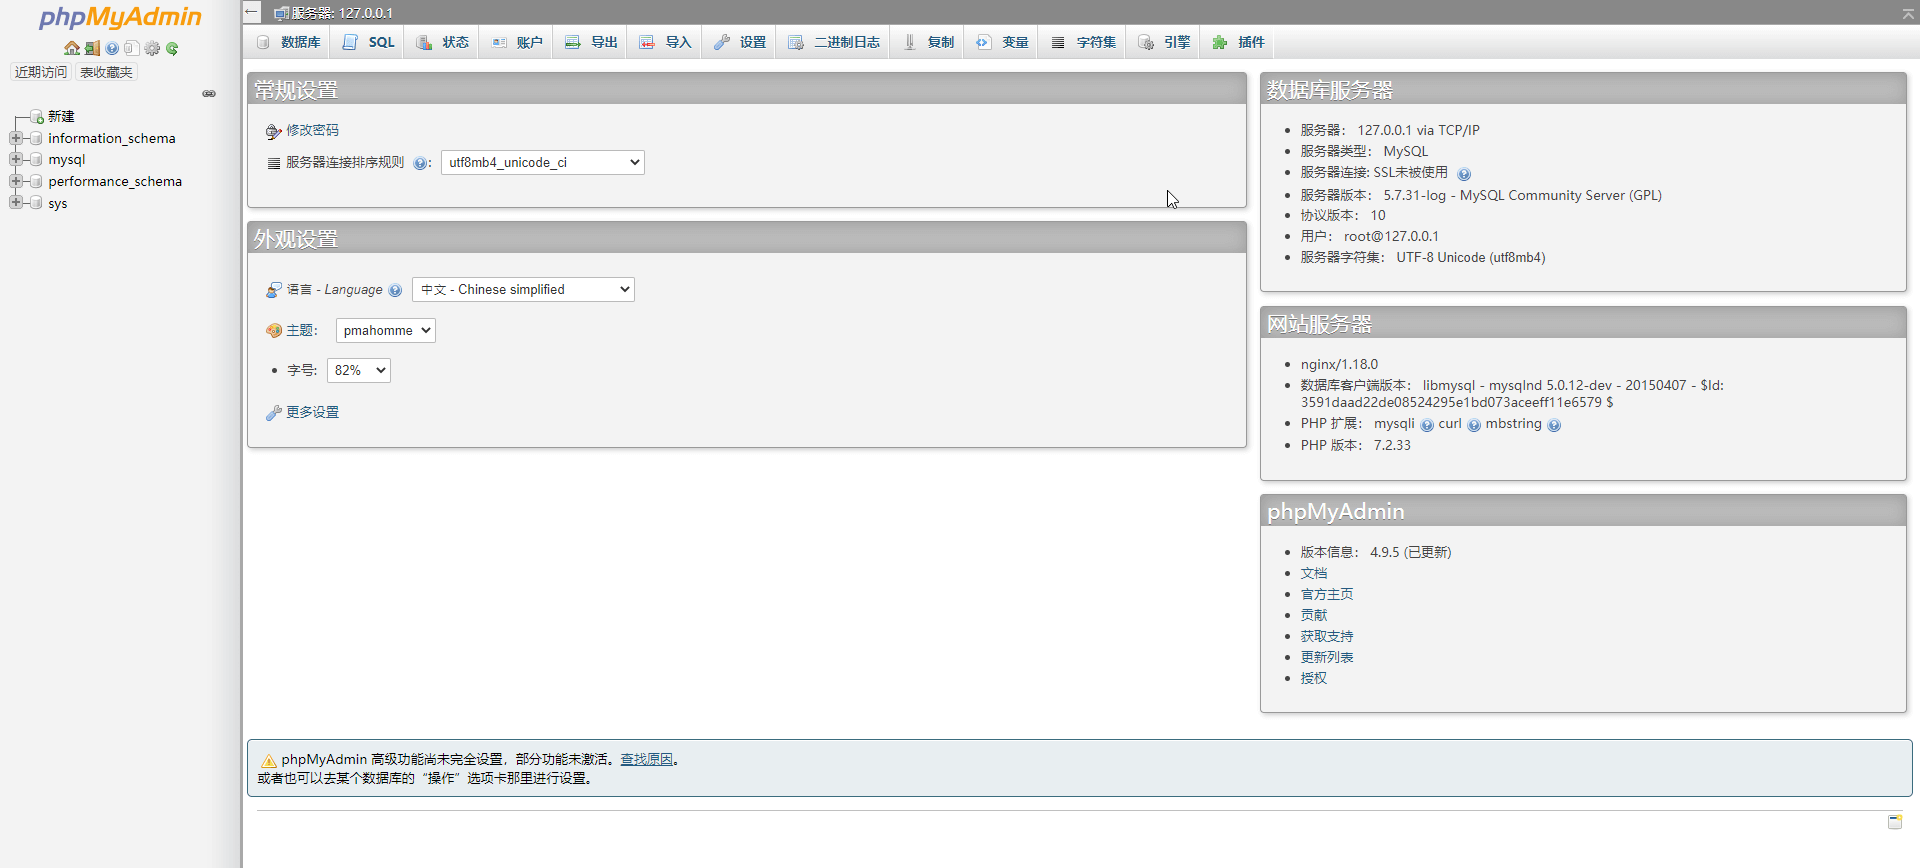Open the 二进制日志 tab

coord(834,42)
